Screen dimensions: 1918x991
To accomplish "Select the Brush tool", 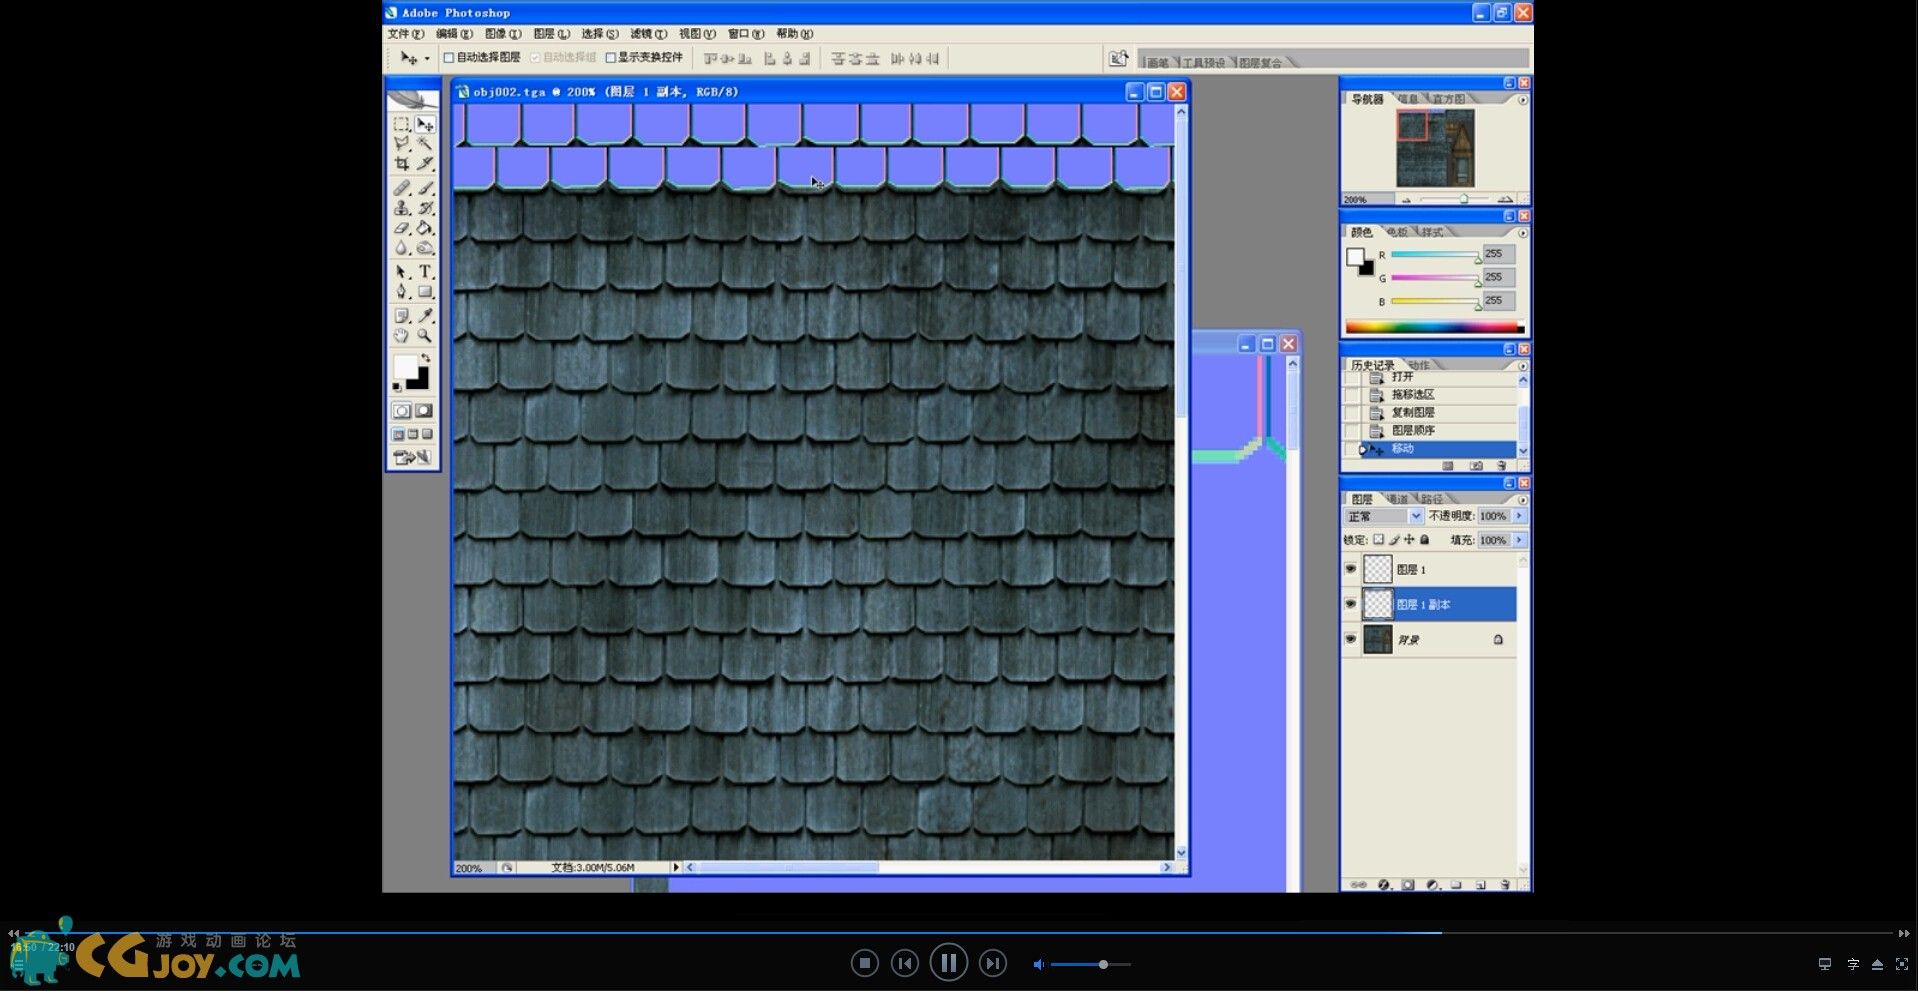I will (425, 188).
